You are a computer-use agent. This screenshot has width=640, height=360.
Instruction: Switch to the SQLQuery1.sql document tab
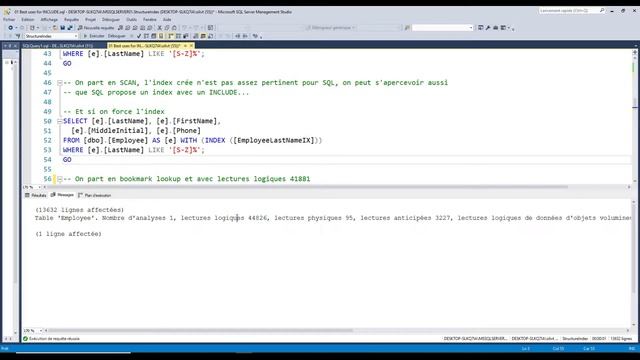[58, 46]
